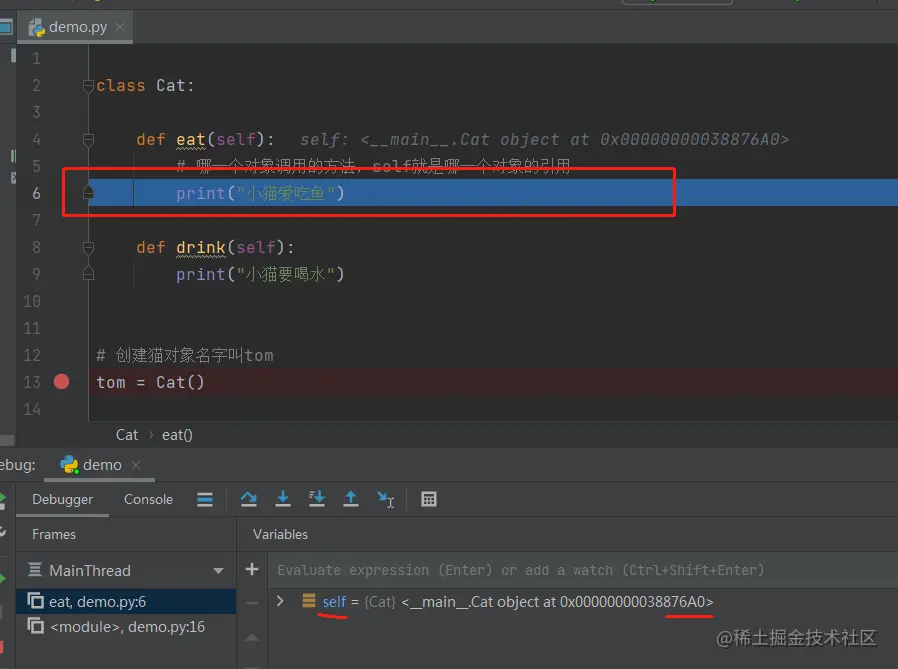Open the Console tab

click(148, 499)
